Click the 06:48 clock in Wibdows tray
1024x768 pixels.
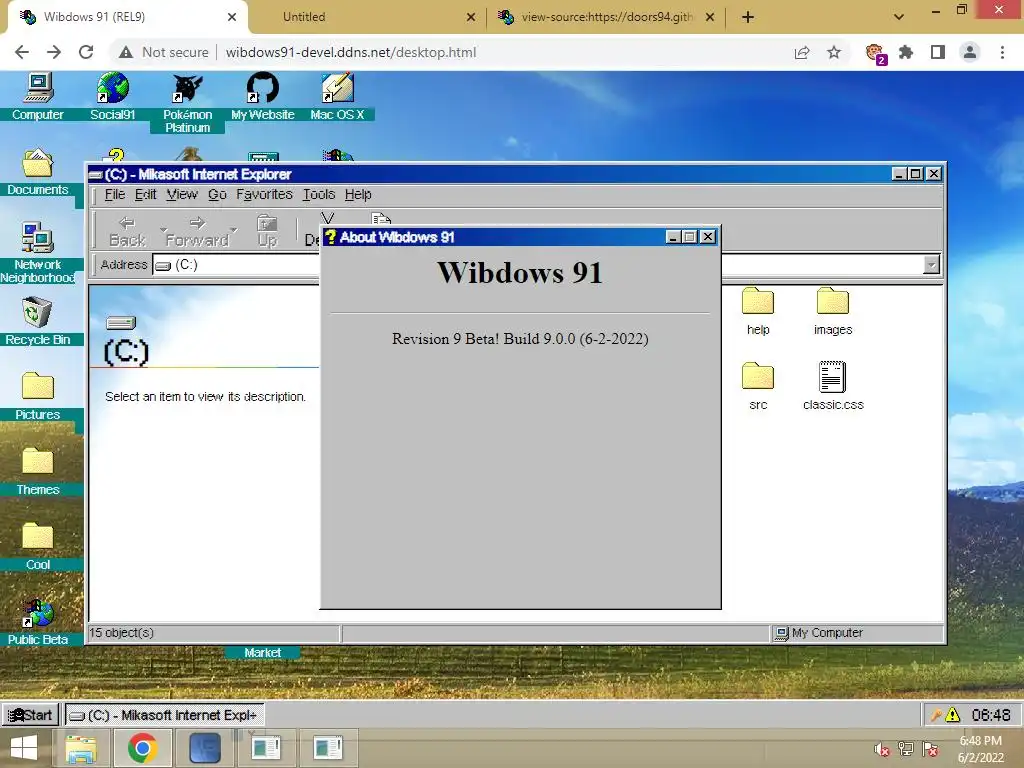point(991,715)
